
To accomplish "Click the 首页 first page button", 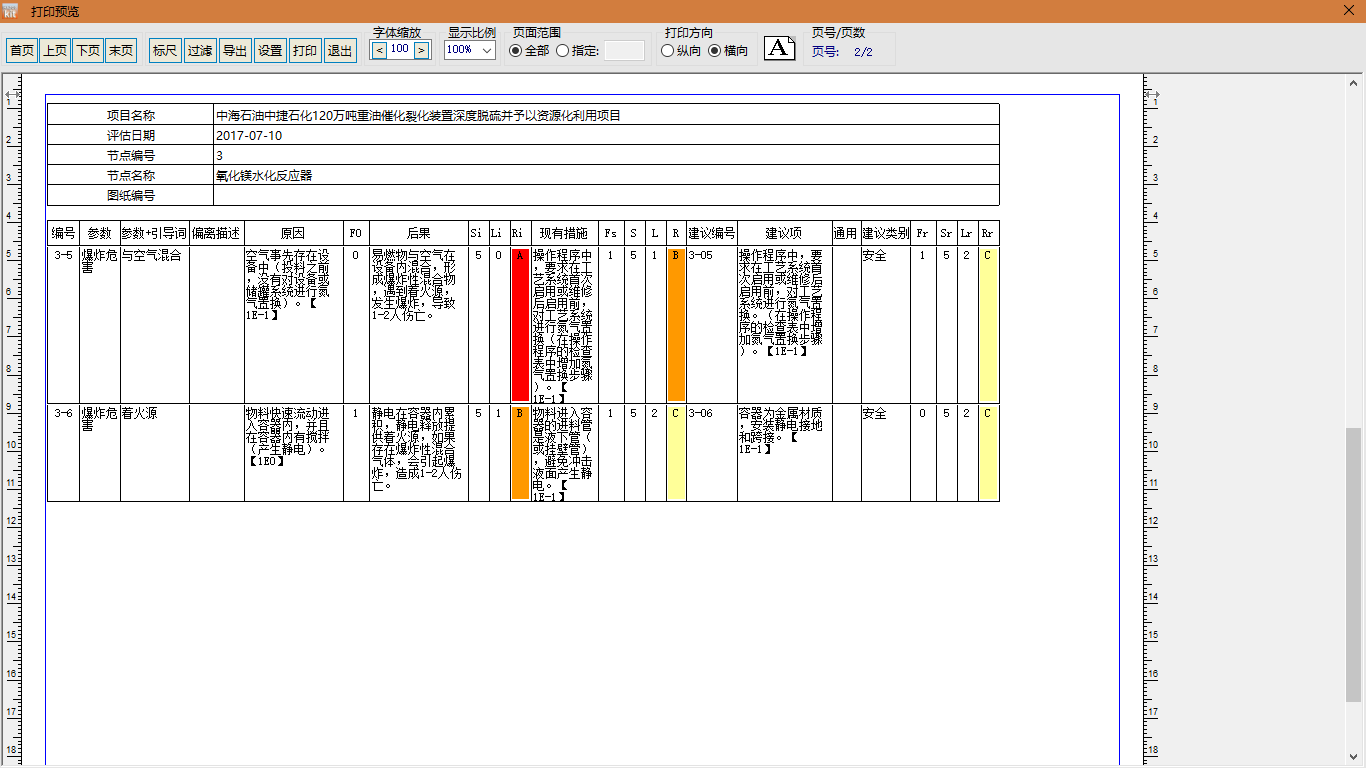I will [x=22, y=50].
